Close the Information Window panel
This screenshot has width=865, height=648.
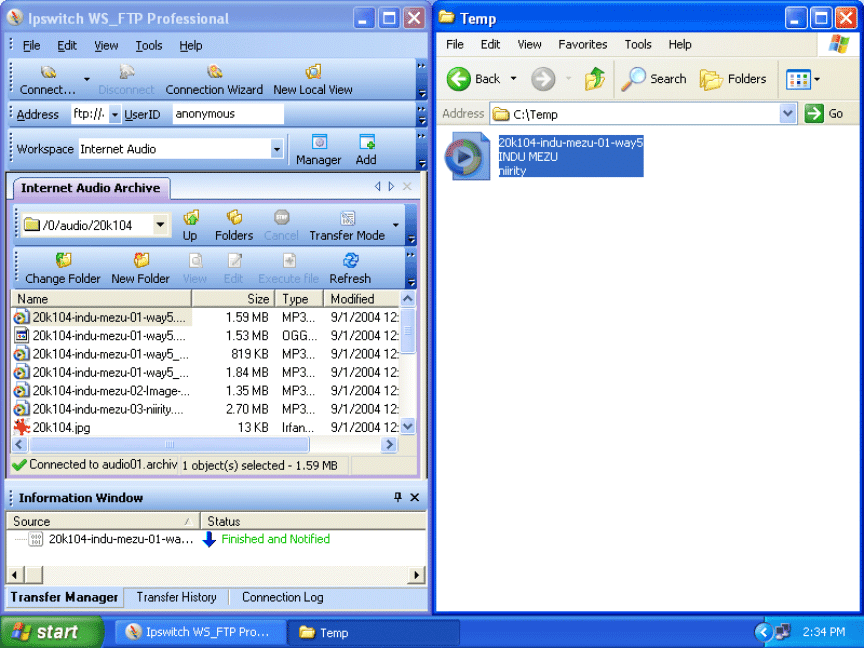(415, 497)
